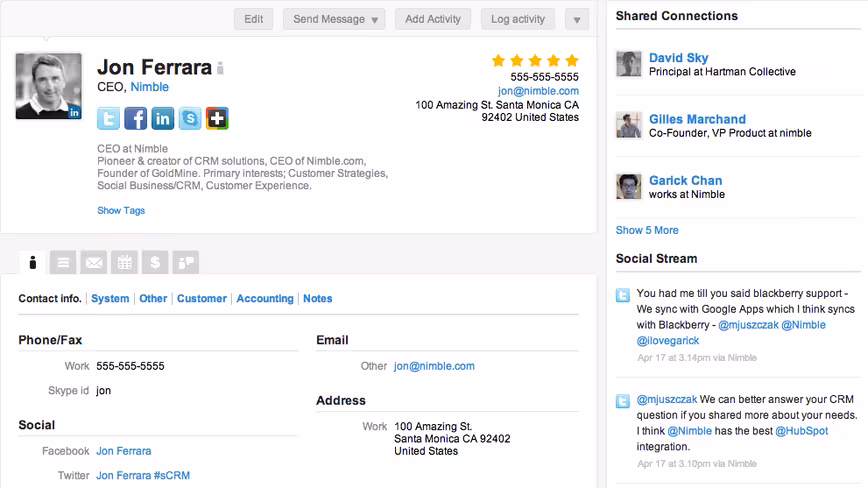Click the Twitter icon beside the CRM question tweet
Screen dimensions: 868x488
[x=623, y=401]
